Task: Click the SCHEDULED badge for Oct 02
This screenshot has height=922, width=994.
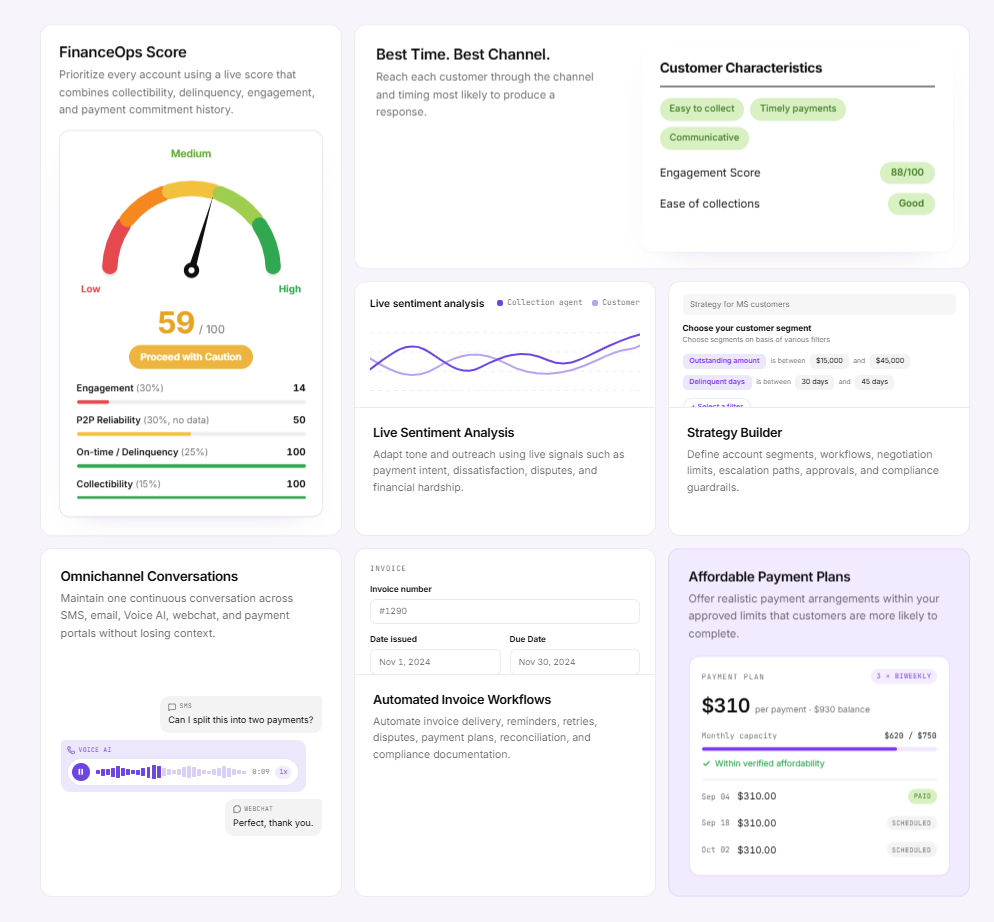Action: (912, 850)
